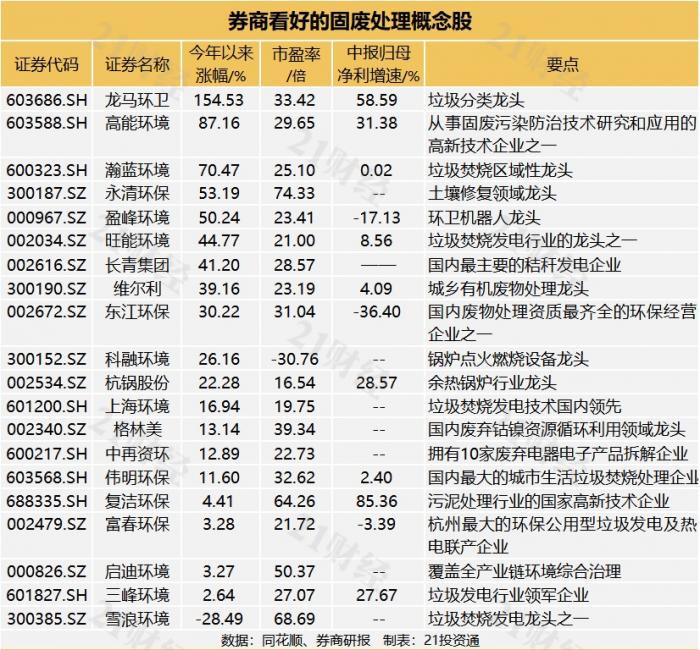Select stock name 旺能环境
This screenshot has width=700, height=650.
click(137, 241)
